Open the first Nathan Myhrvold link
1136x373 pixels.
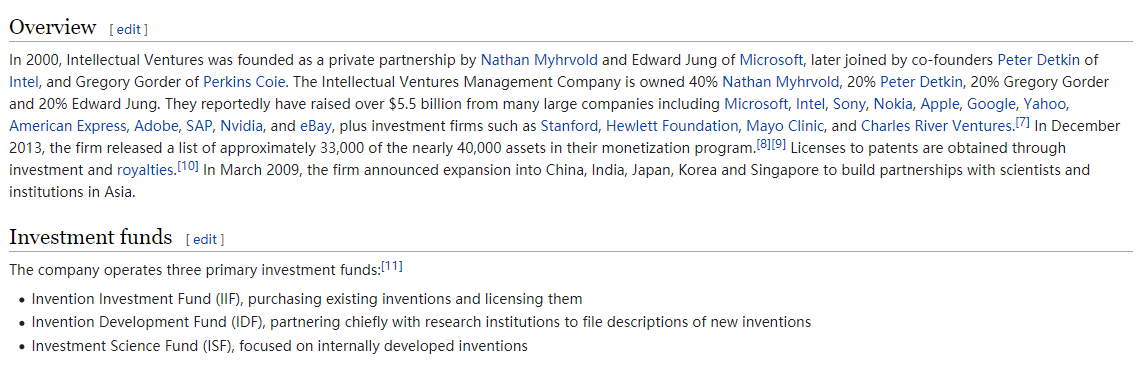539,59
